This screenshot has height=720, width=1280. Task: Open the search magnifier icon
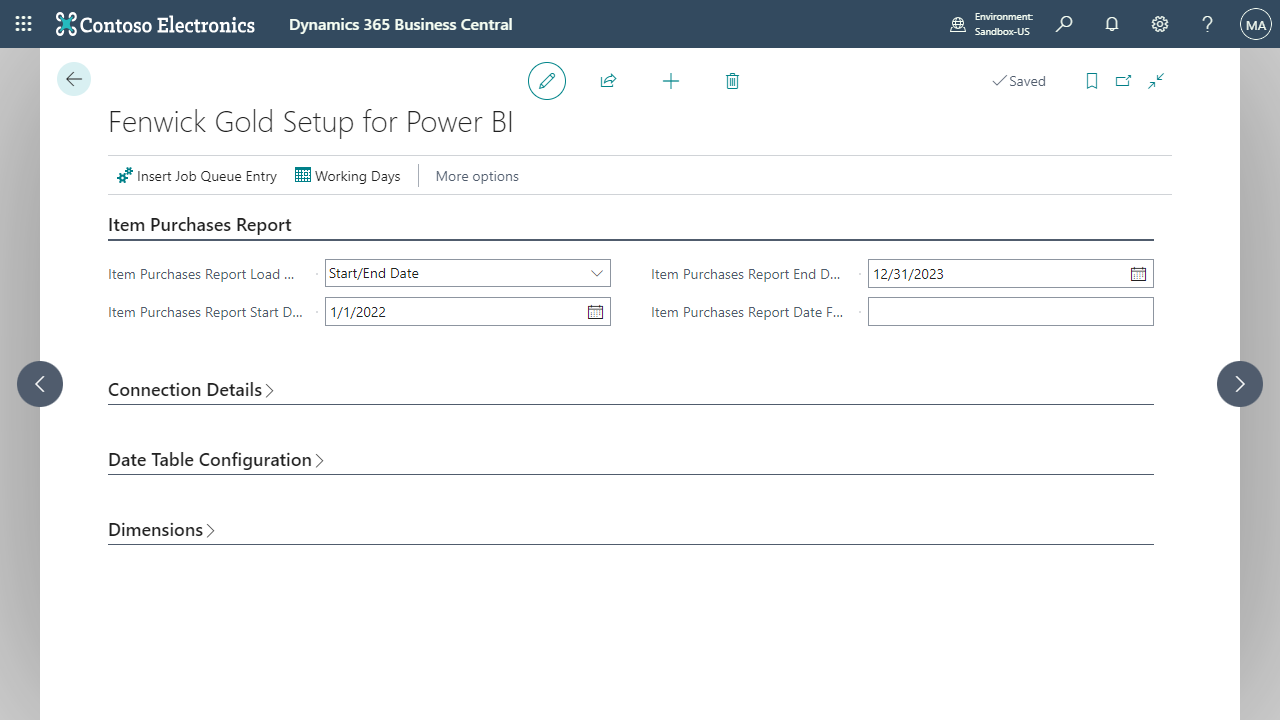point(1064,24)
